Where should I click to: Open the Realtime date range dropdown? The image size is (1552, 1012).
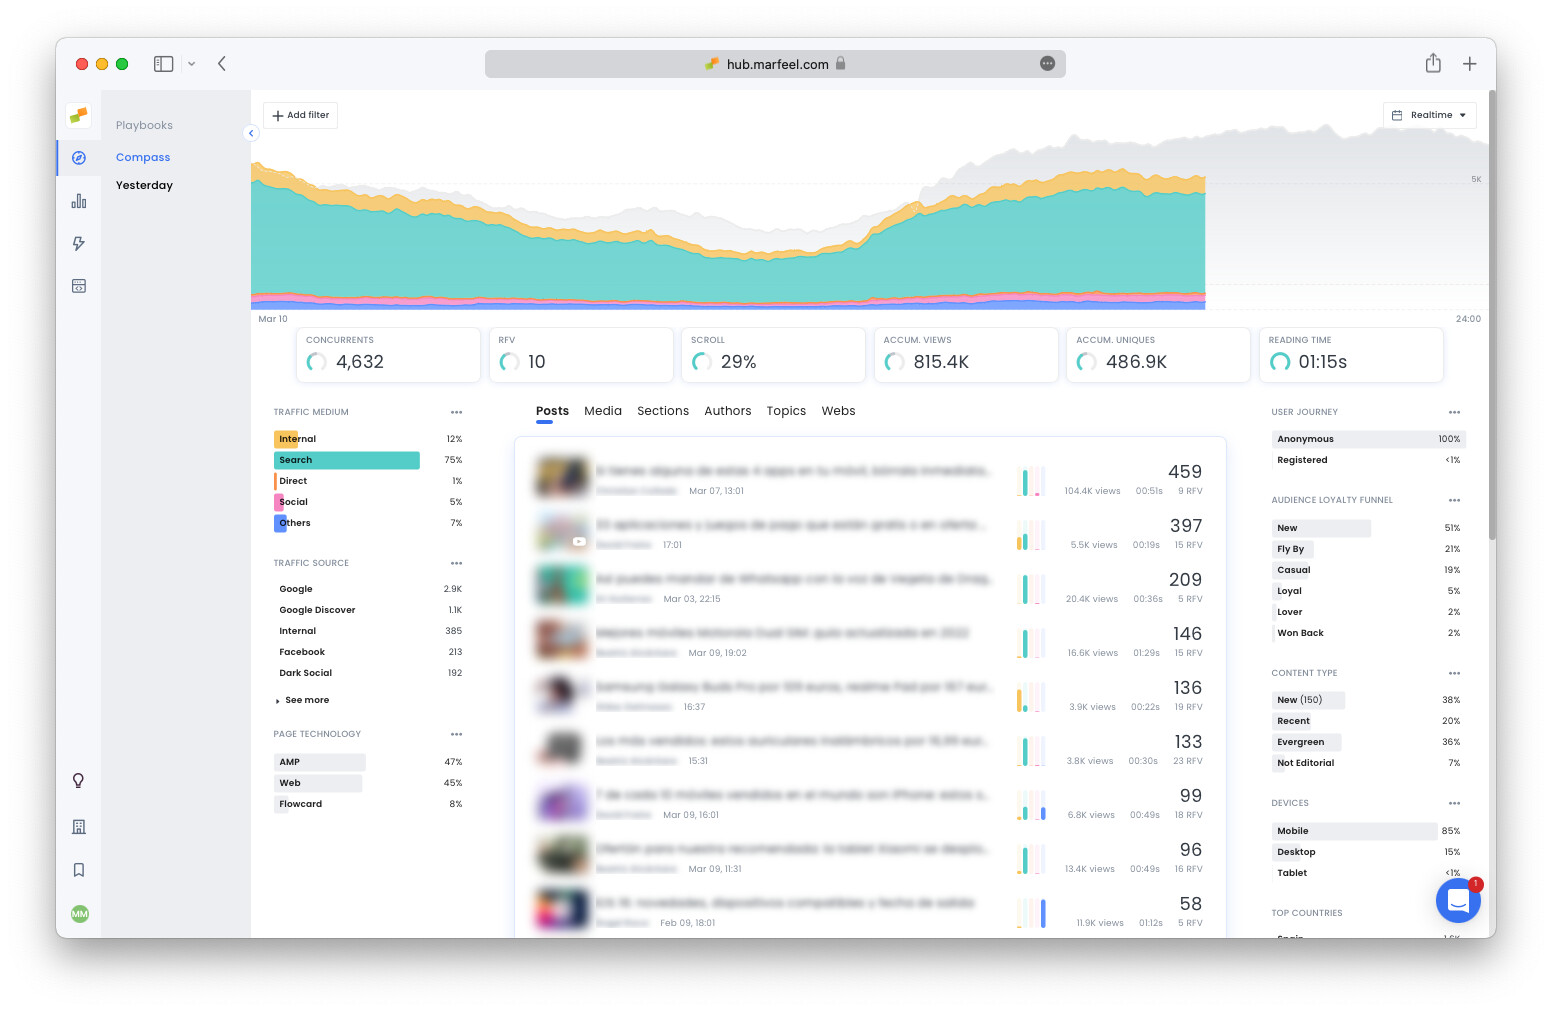click(1429, 115)
